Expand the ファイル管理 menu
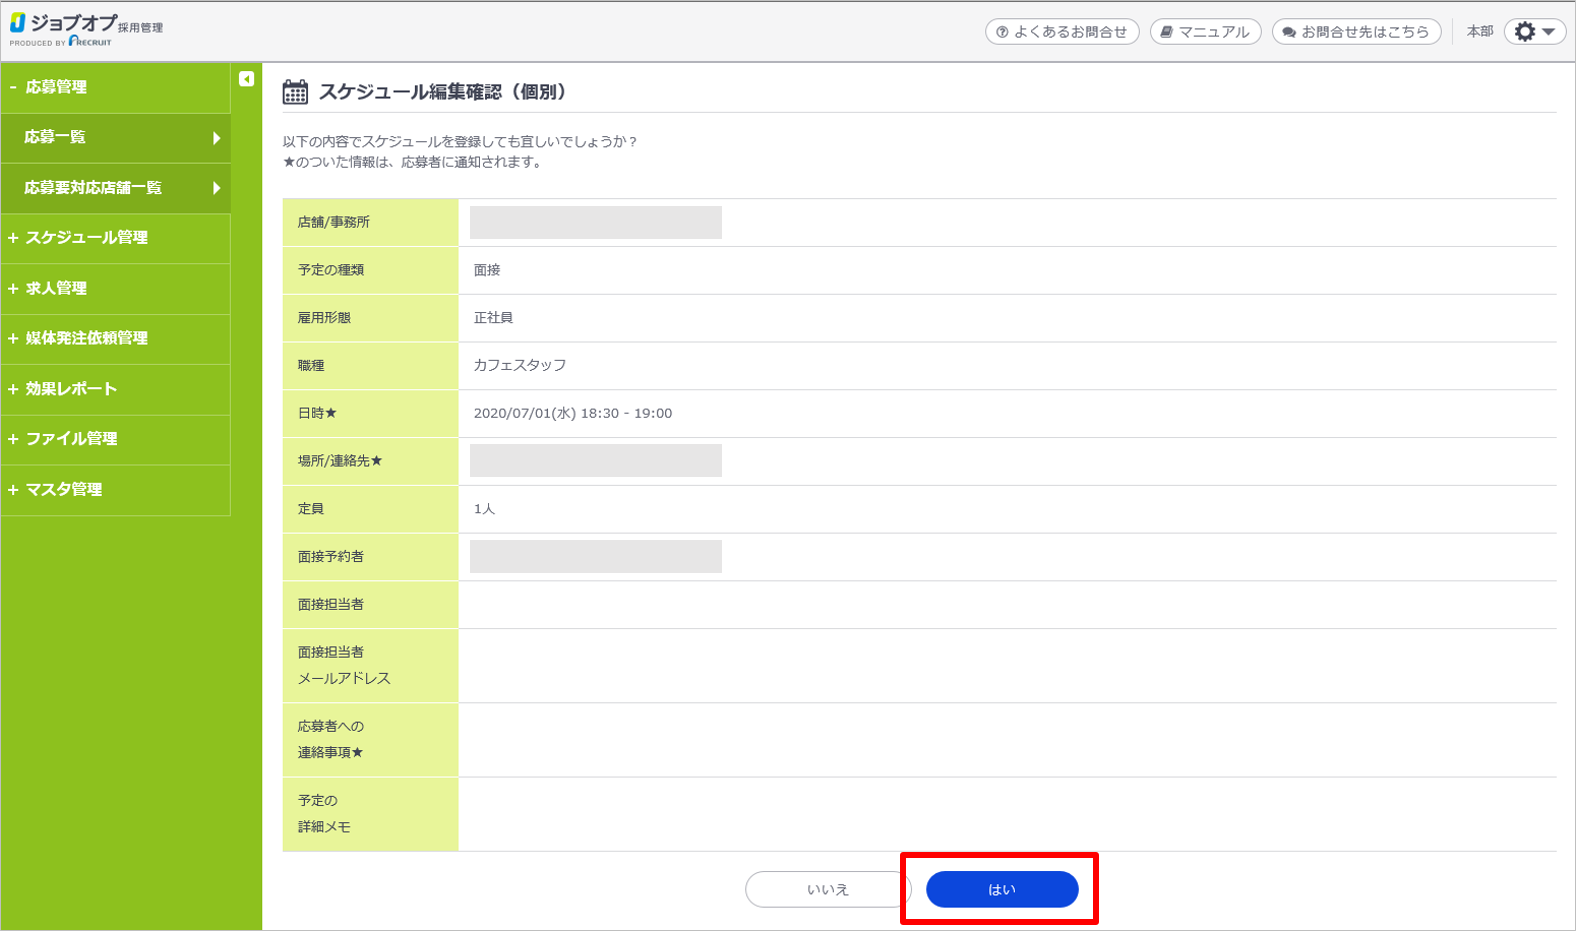 tap(13, 439)
